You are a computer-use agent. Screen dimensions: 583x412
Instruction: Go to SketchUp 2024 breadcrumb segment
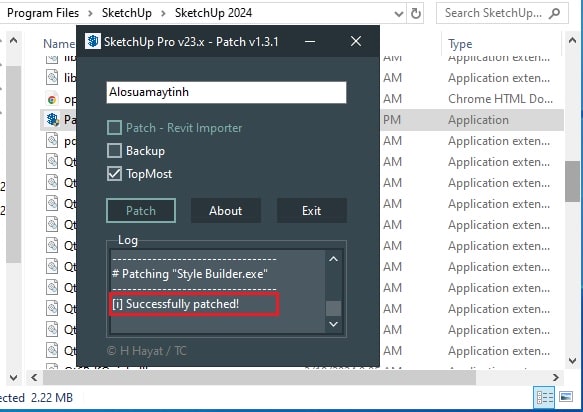[213, 13]
